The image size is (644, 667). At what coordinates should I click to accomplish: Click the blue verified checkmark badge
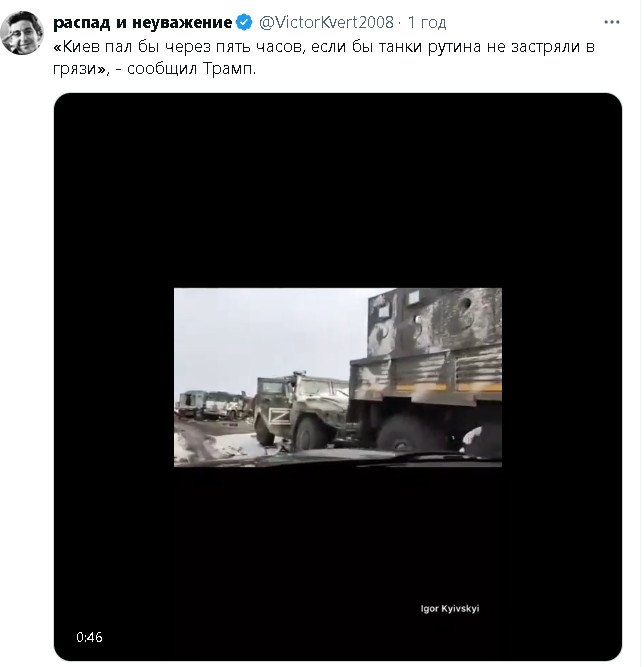pyautogui.click(x=244, y=22)
